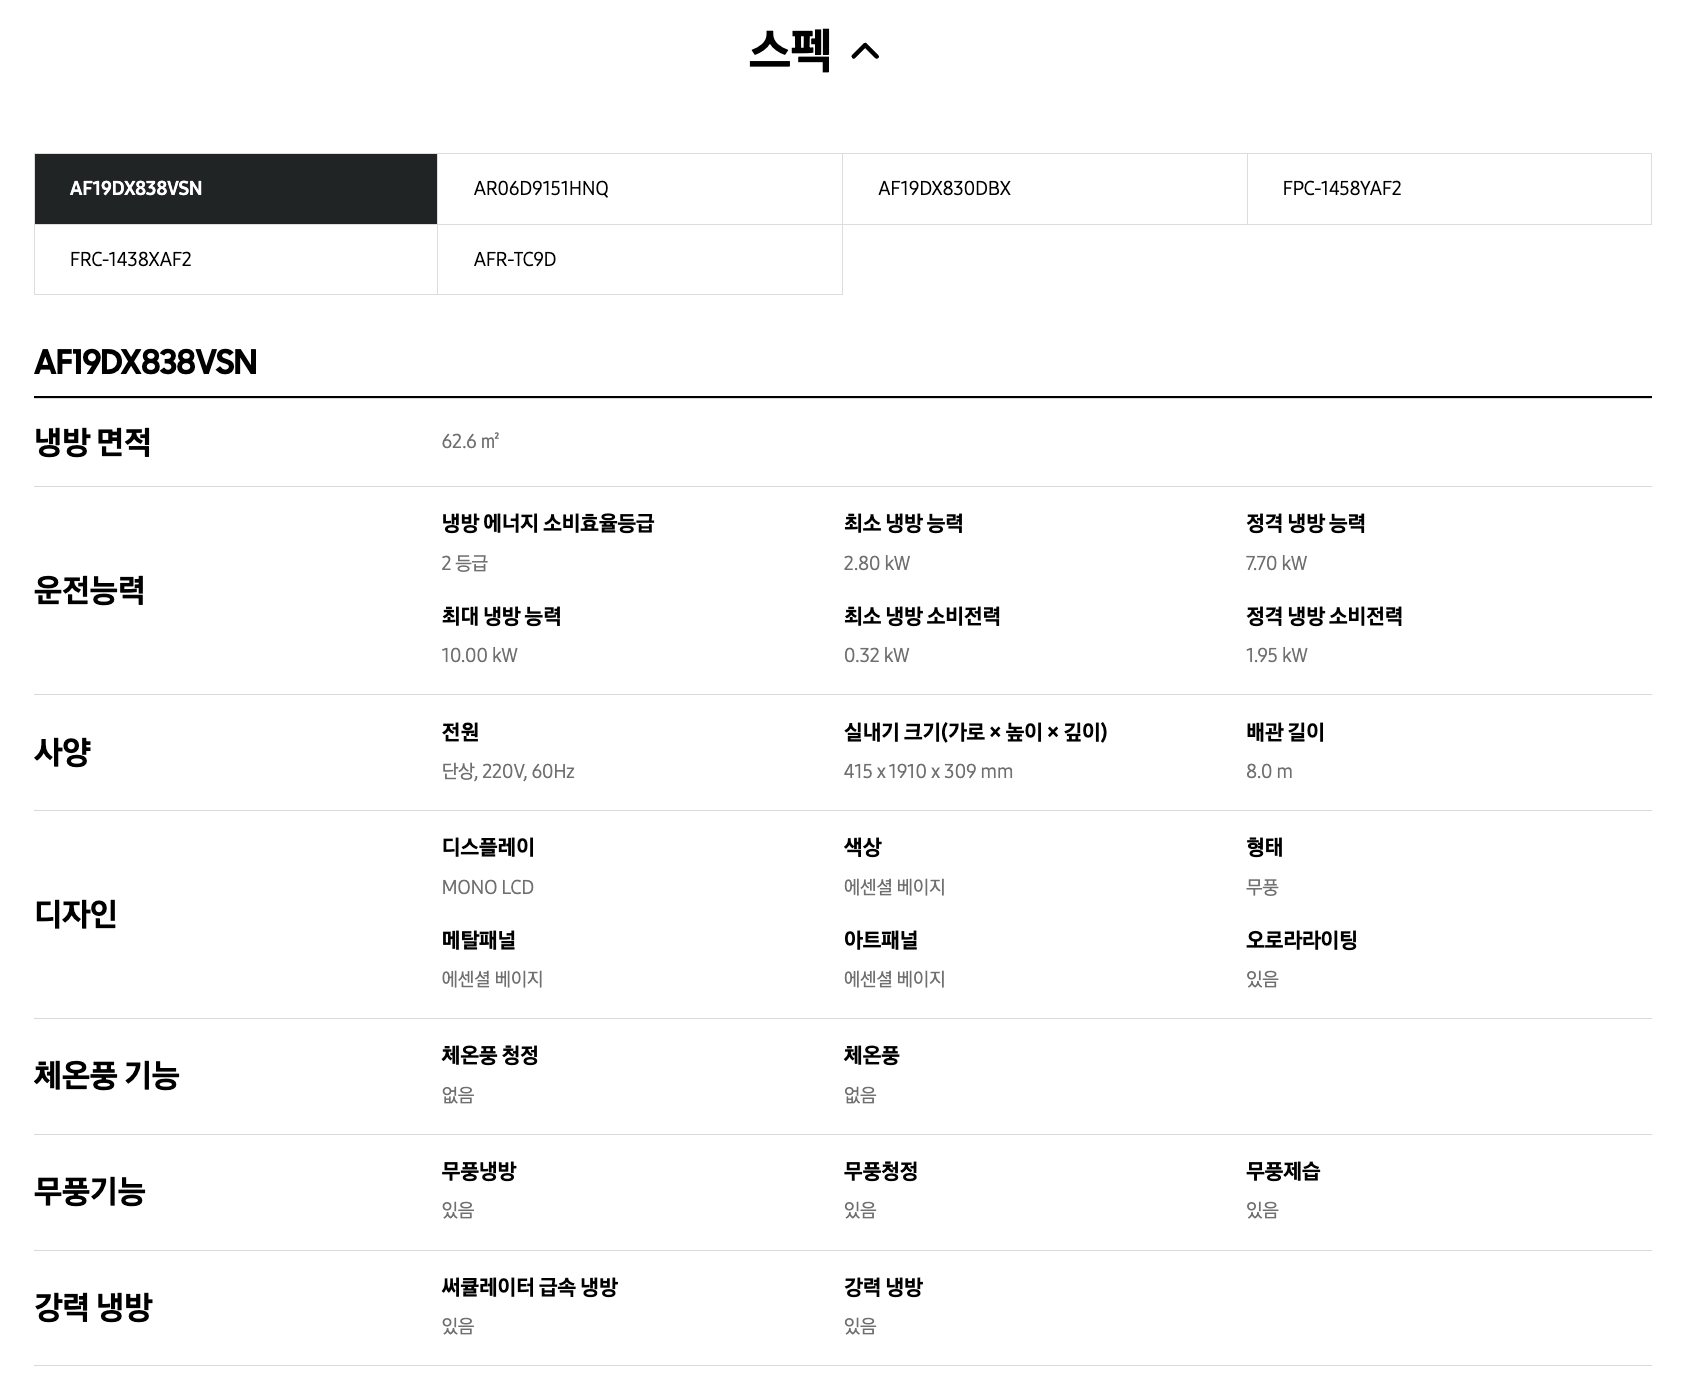Click the 62.6 m² cooling area value

pos(470,442)
